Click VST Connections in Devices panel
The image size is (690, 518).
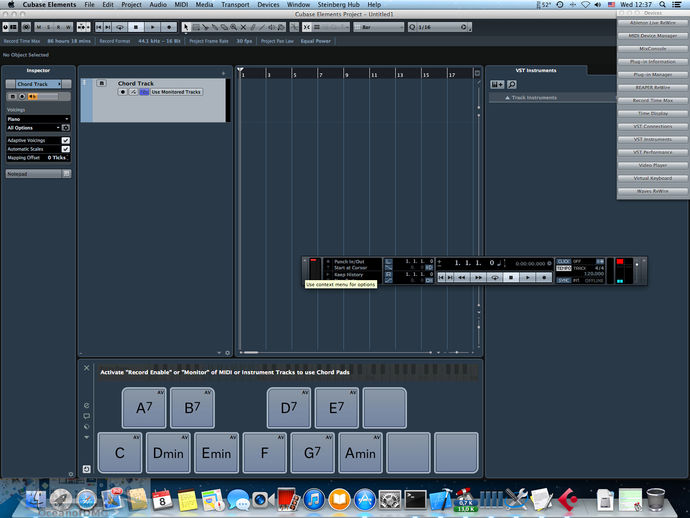coord(653,126)
